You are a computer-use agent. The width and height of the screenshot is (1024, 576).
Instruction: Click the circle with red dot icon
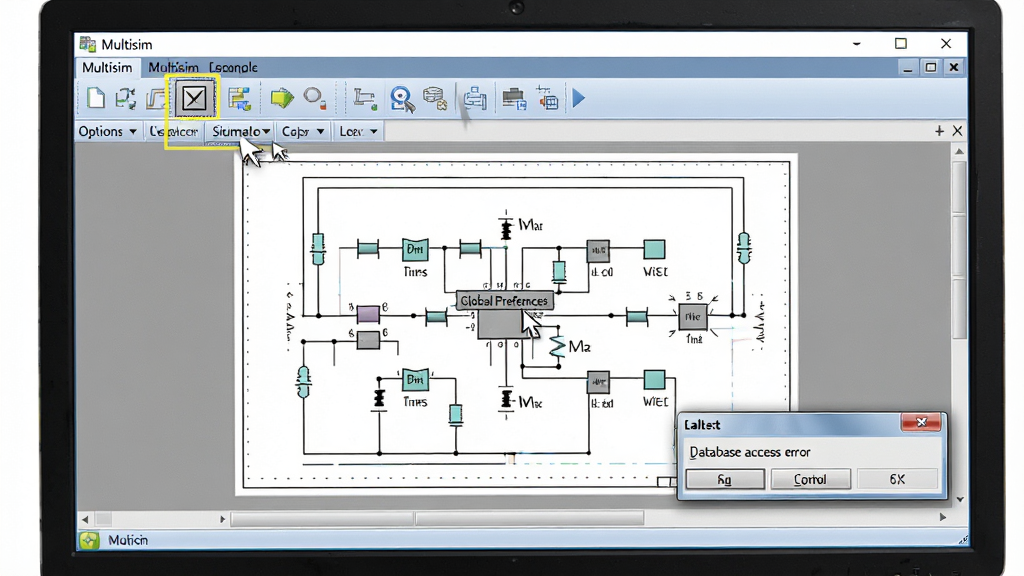click(315, 98)
